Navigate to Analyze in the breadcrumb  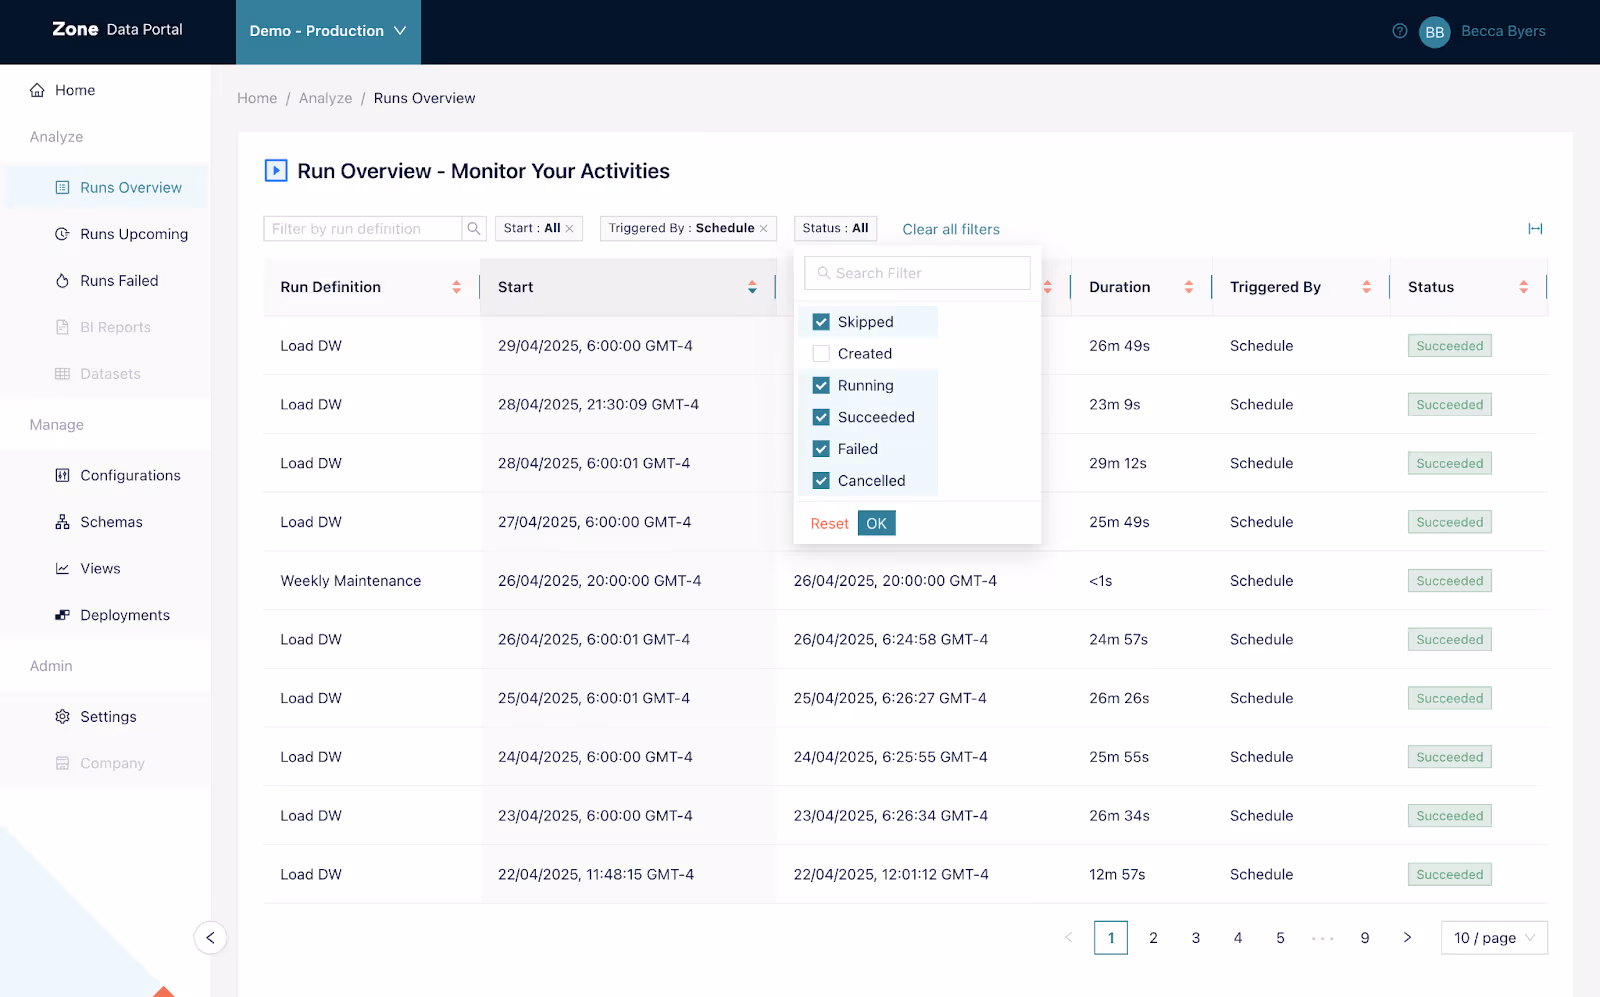325,97
